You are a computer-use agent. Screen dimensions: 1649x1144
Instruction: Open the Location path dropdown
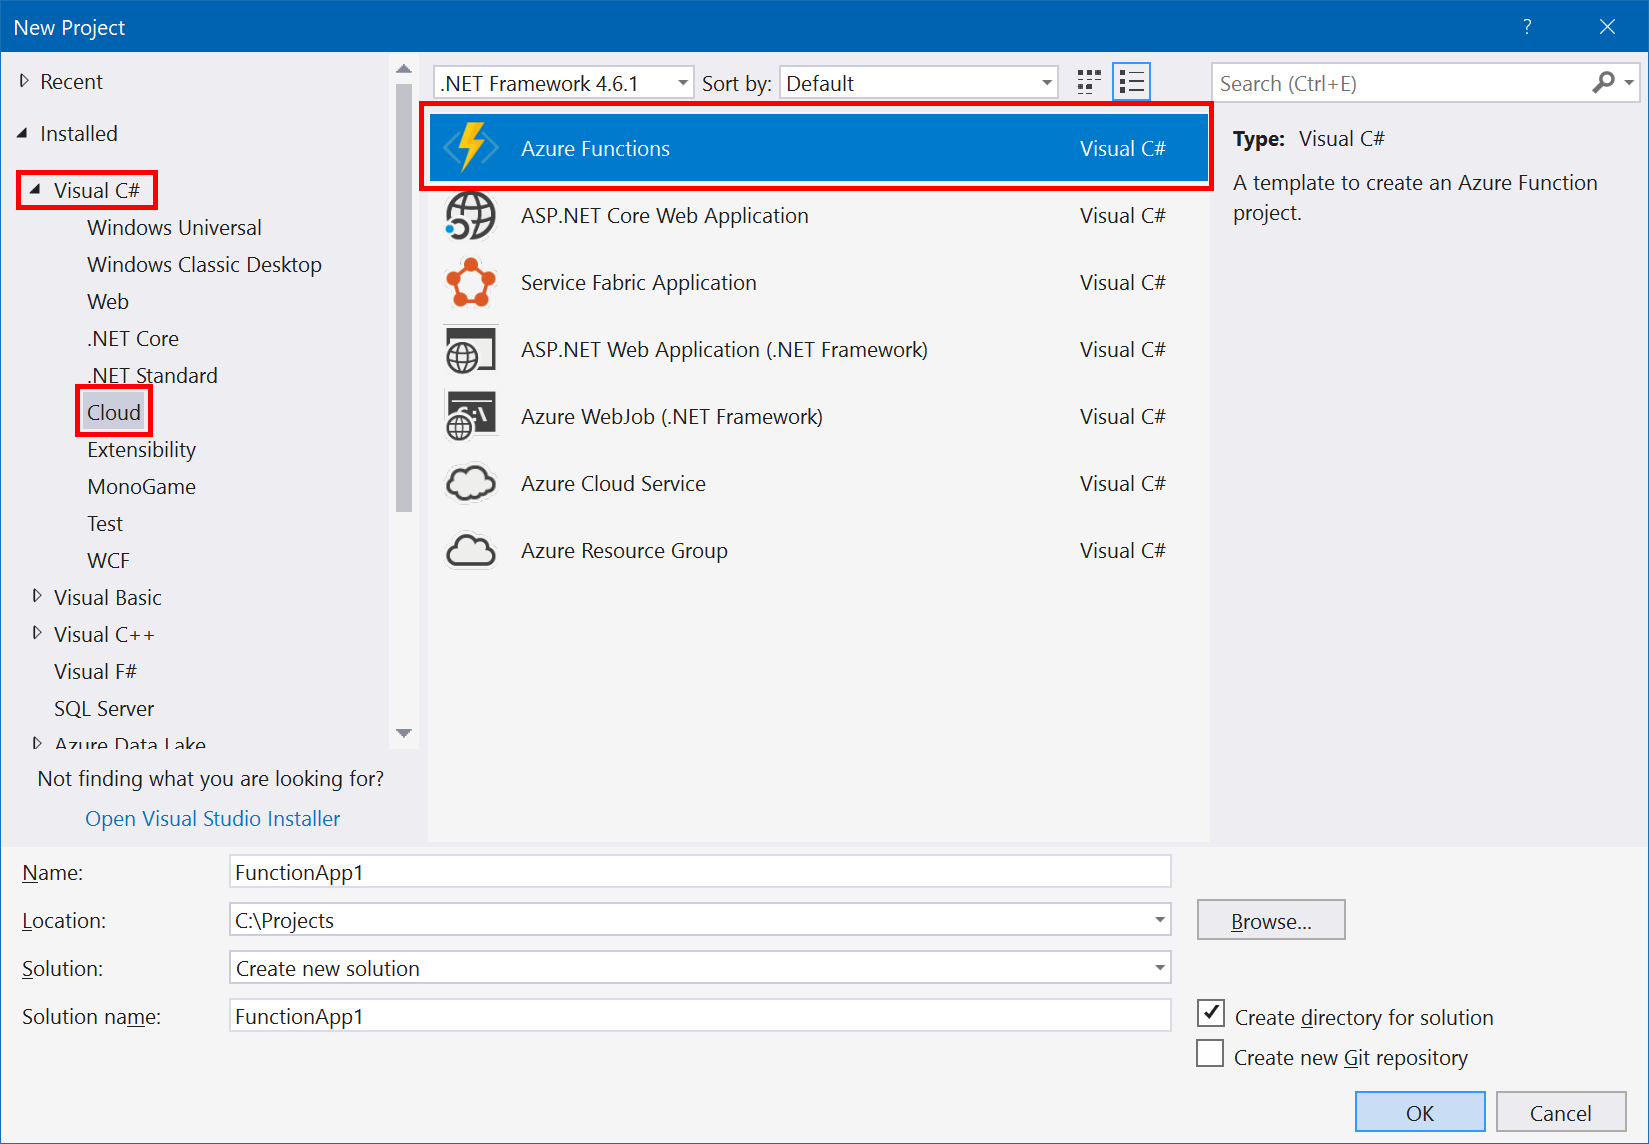pos(1159,920)
